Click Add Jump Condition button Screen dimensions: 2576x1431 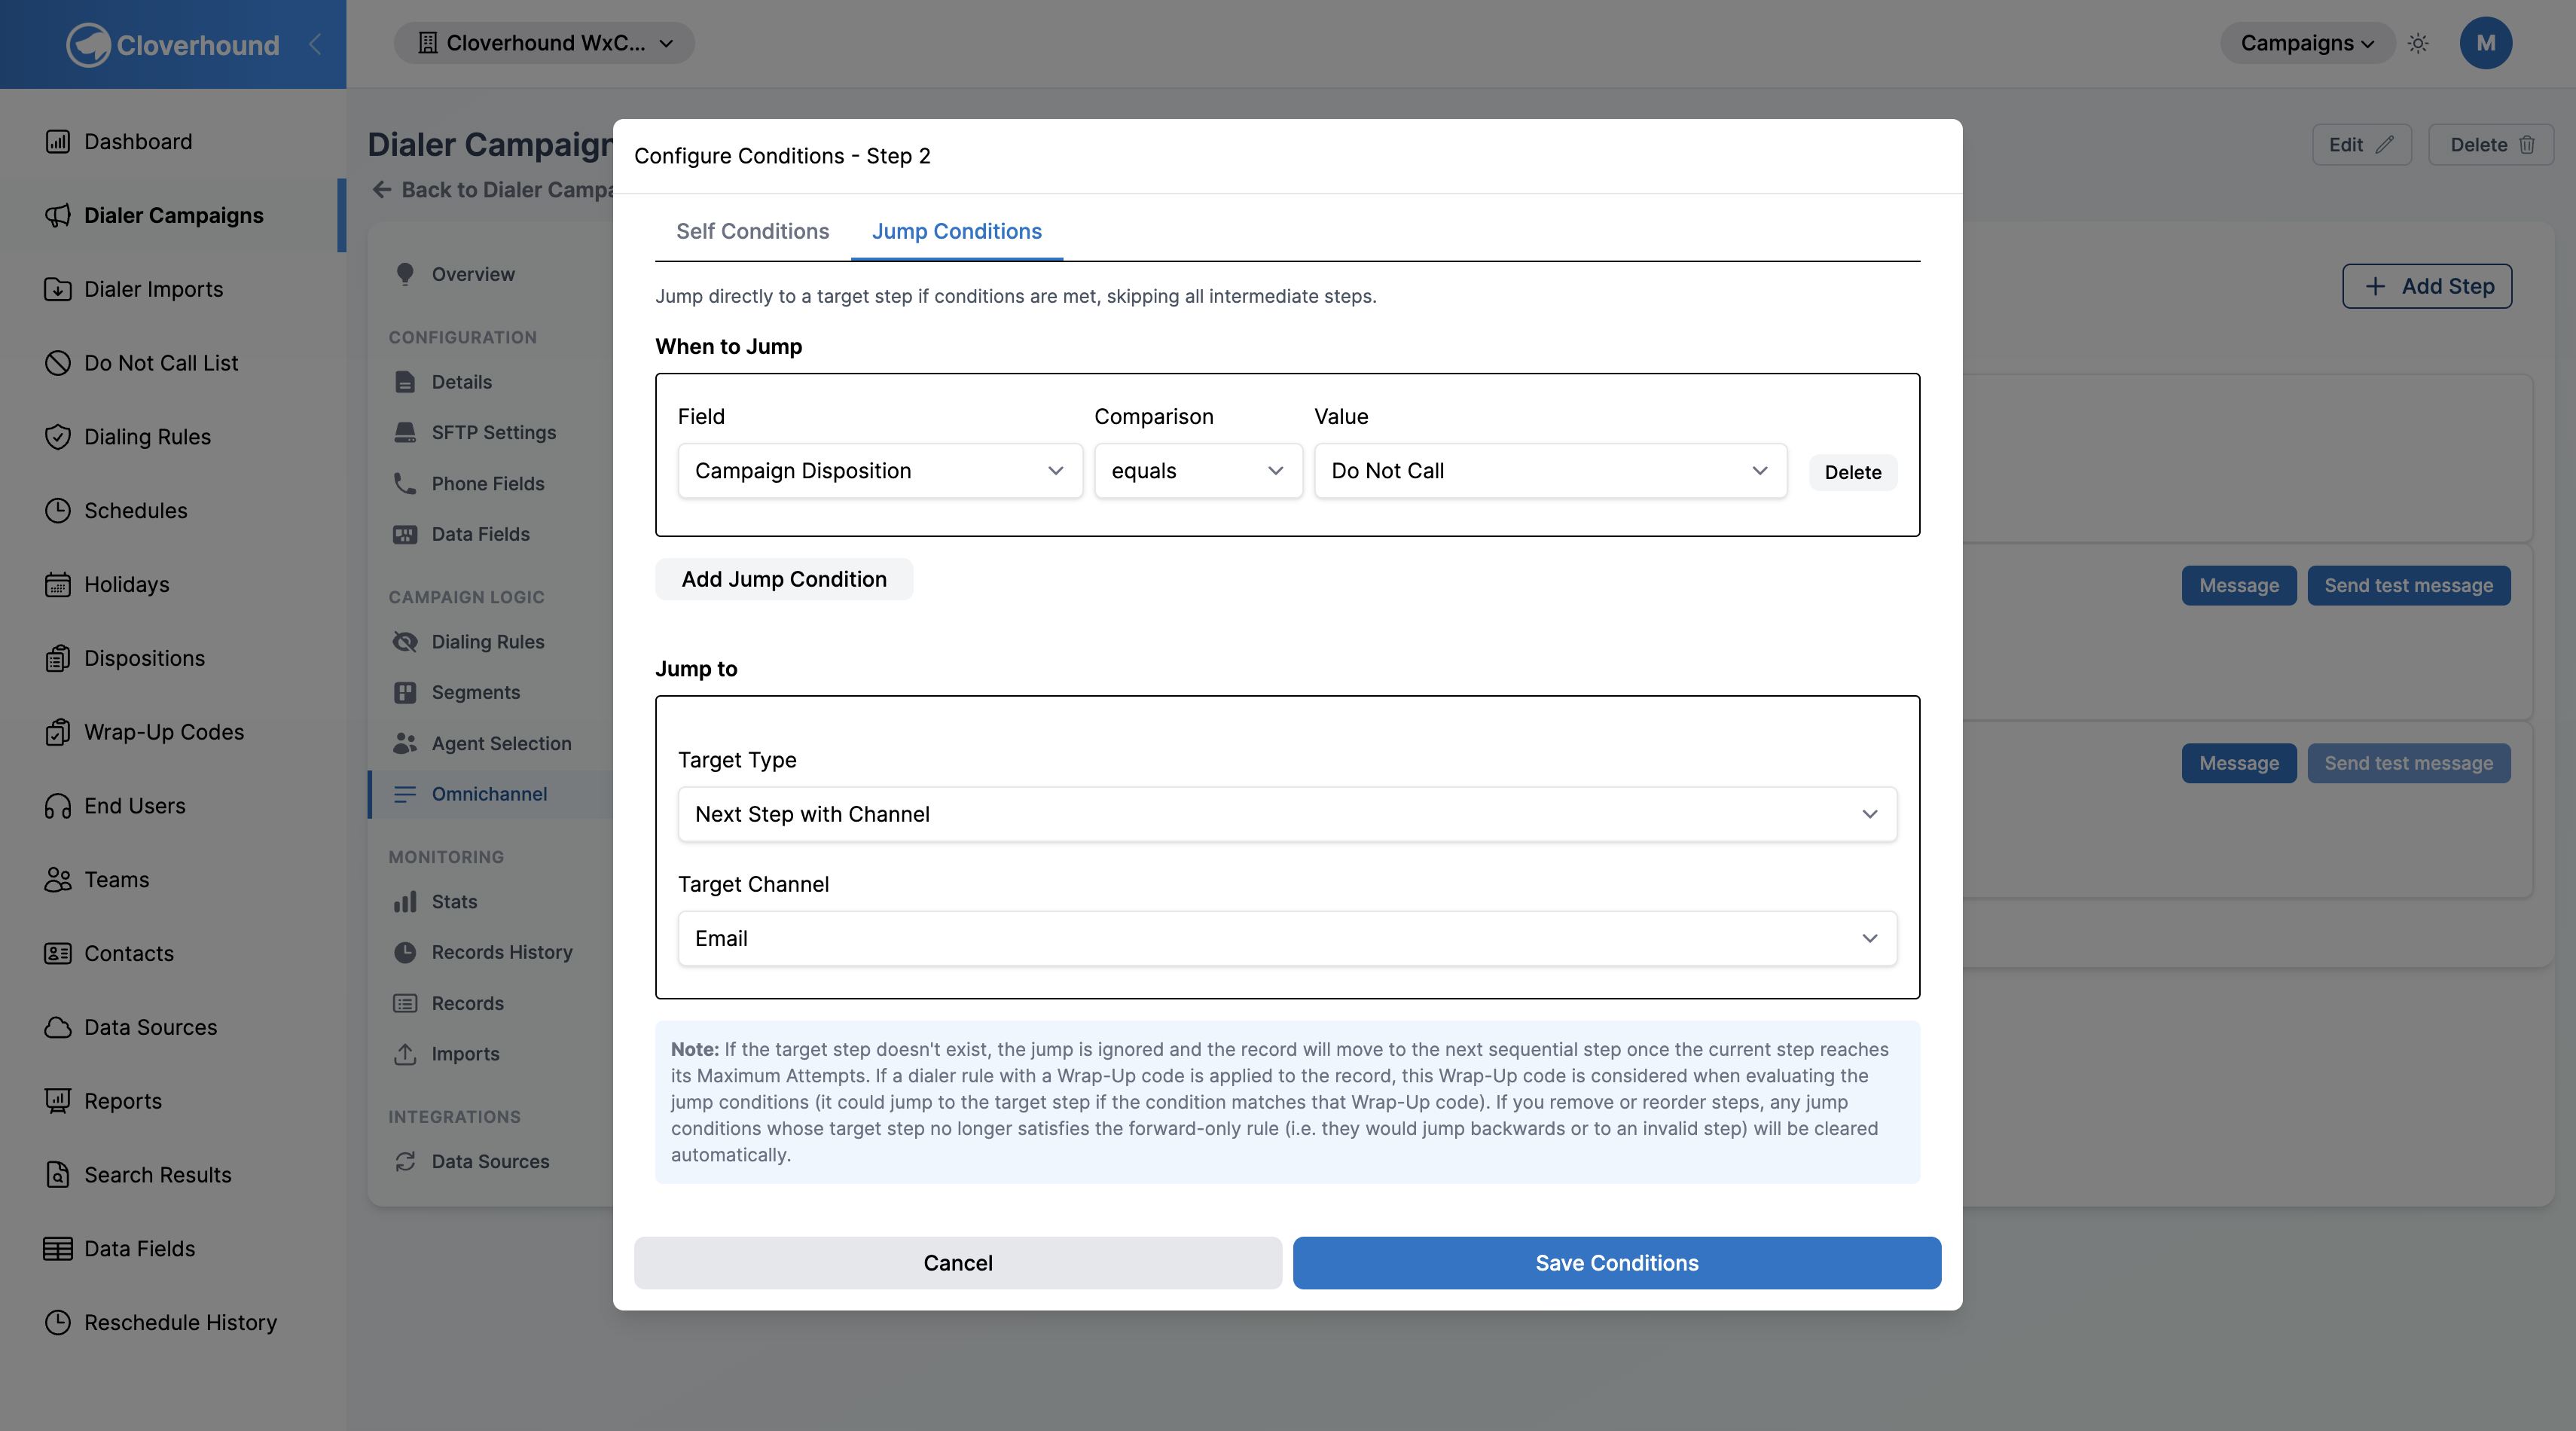(x=784, y=579)
